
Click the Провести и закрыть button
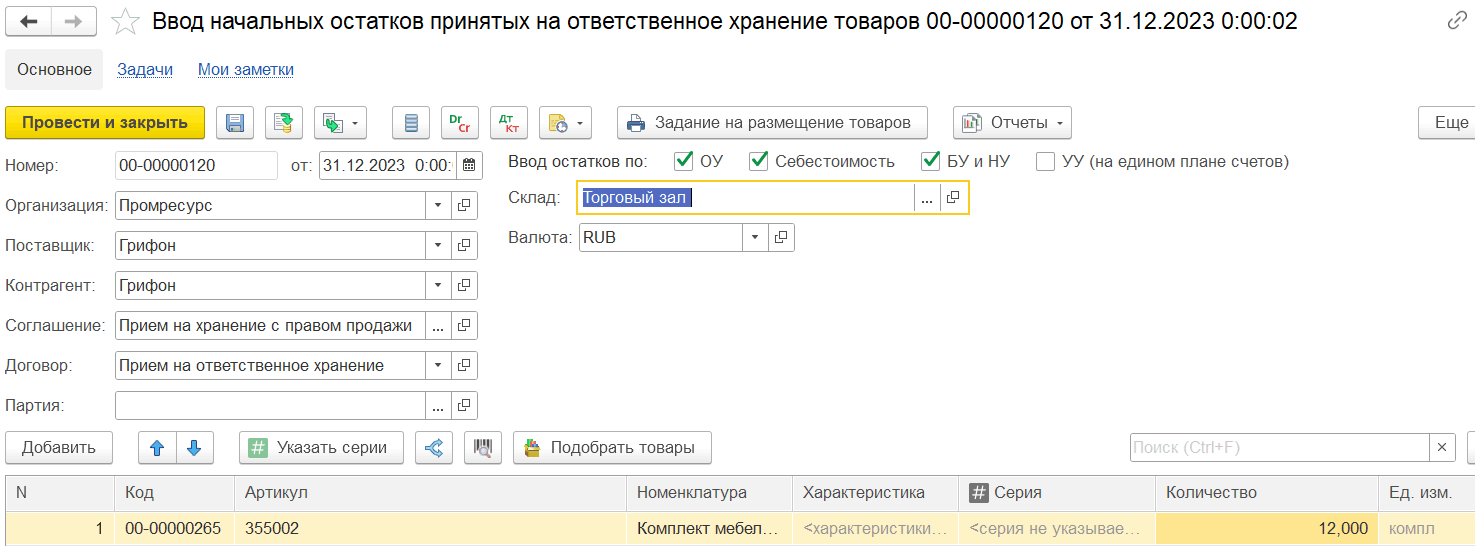pyautogui.click(x=105, y=123)
